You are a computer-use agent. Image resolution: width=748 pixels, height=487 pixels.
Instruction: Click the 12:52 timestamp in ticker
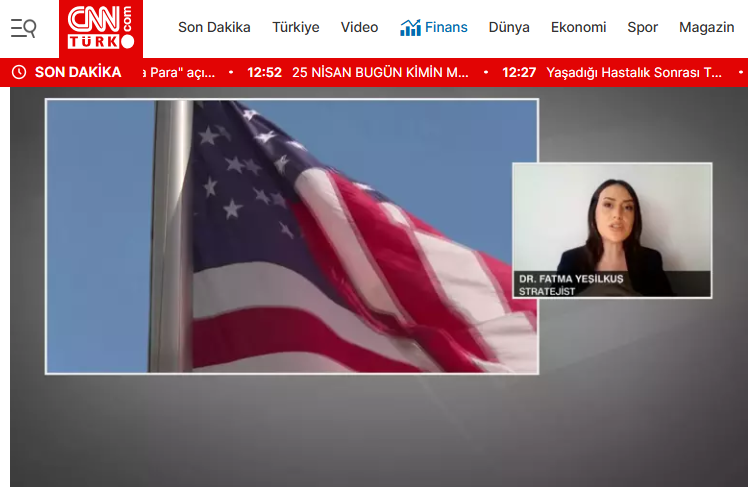[x=265, y=72]
